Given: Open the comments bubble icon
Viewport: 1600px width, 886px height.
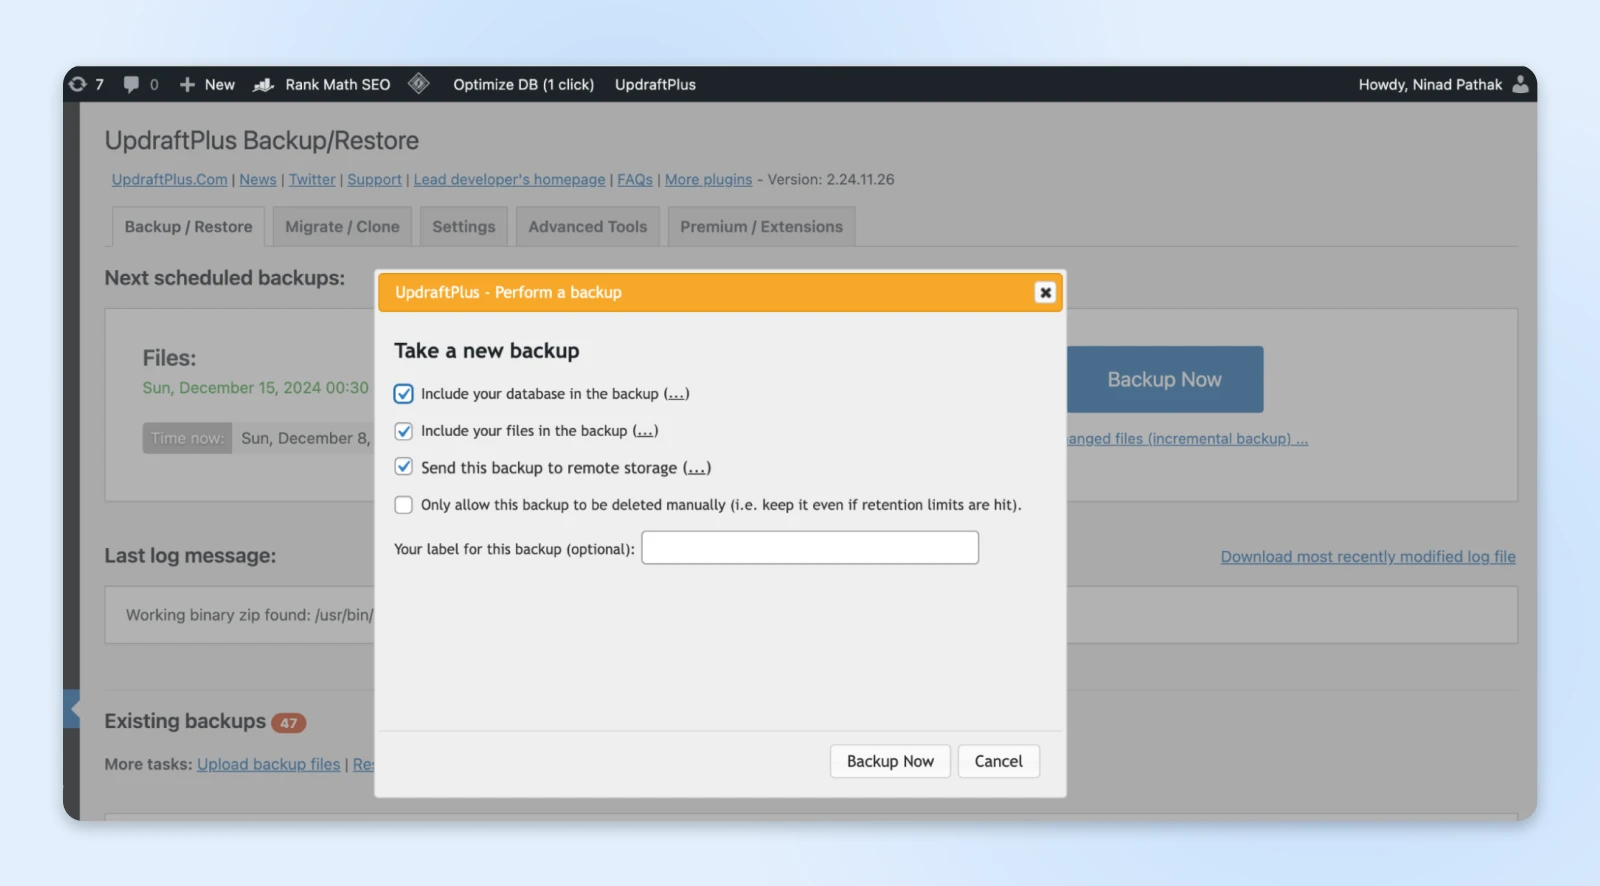Looking at the screenshot, I should (x=131, y=84).
